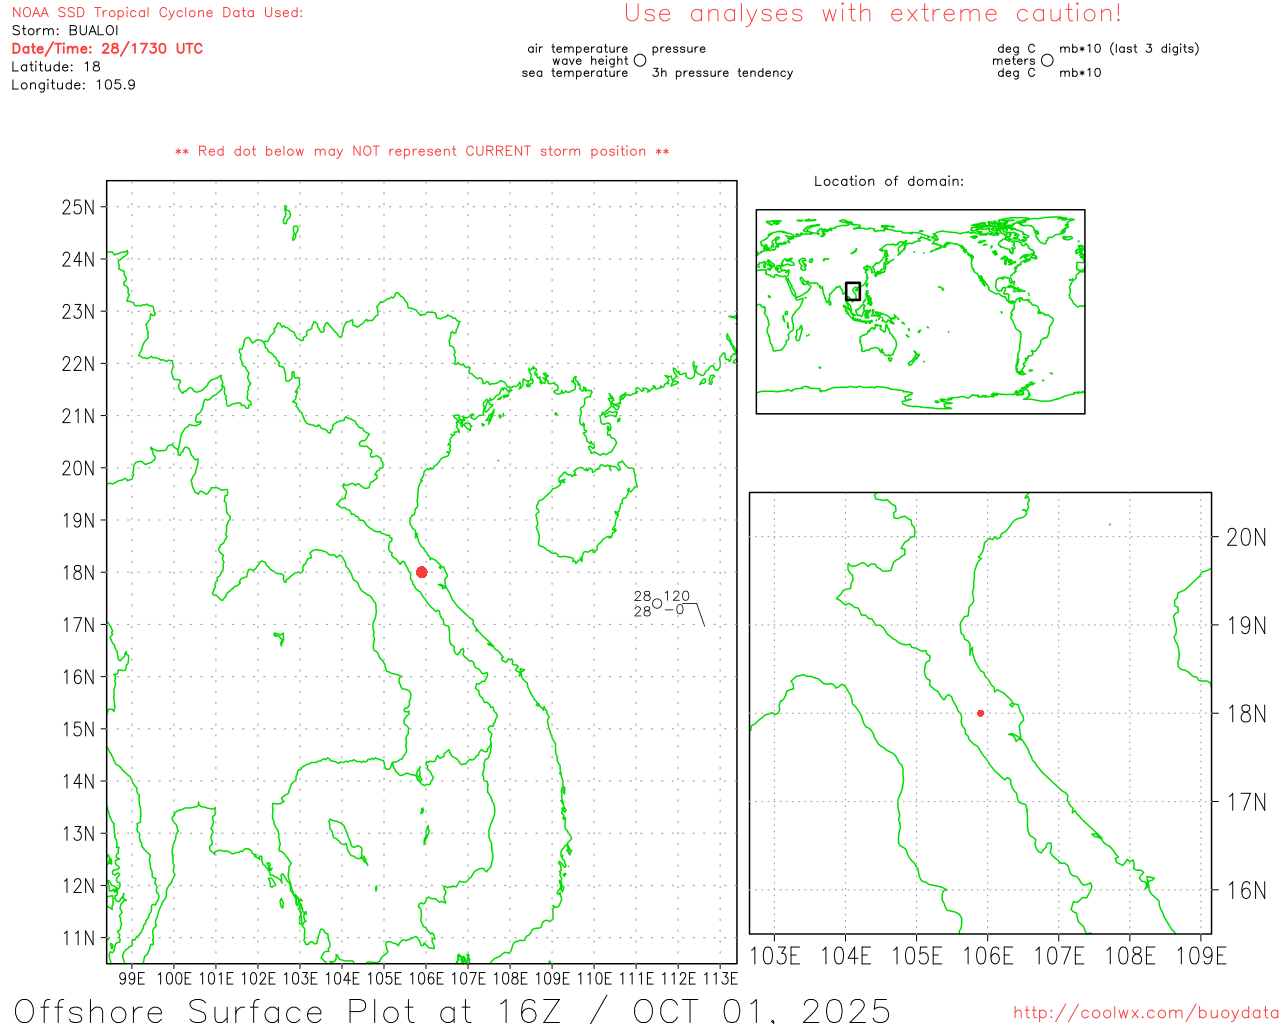Click the Tonle Sap lake outline in Cambodia
The image size is (1280, 1024).
[x=347, y=840]
